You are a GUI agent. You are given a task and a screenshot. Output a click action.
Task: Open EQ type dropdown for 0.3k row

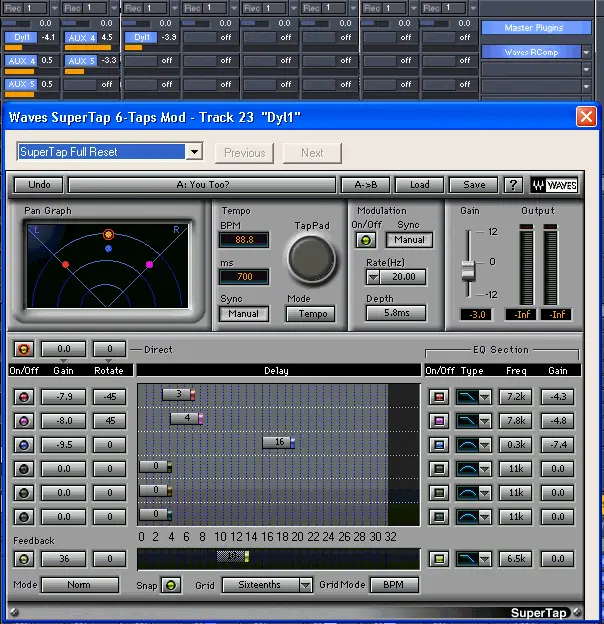click(x=484, y=445)
